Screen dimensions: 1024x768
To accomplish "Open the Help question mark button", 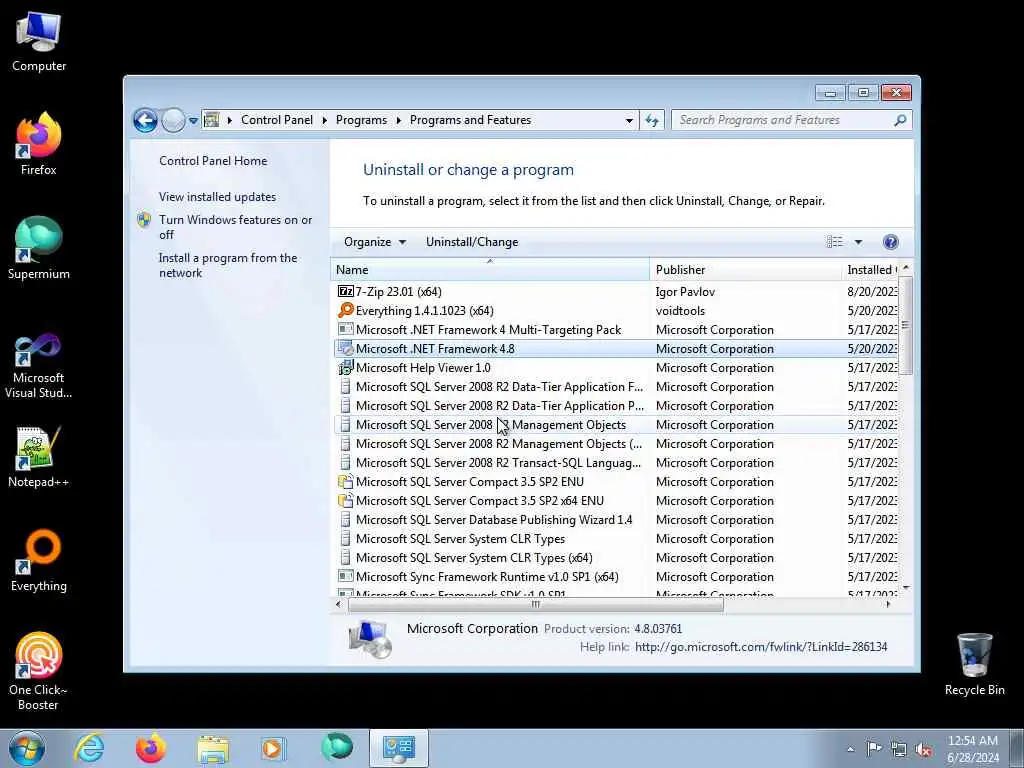I will [x=890, y=242].
